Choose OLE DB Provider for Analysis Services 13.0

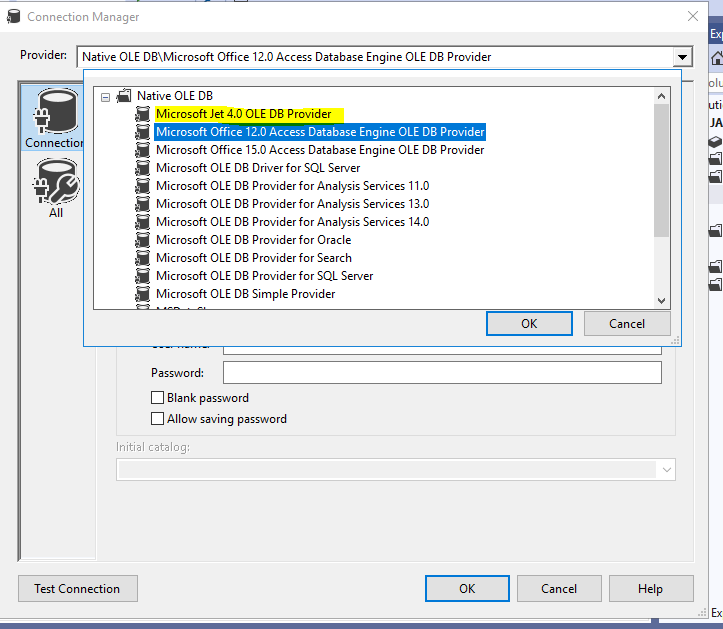(292, 204)
